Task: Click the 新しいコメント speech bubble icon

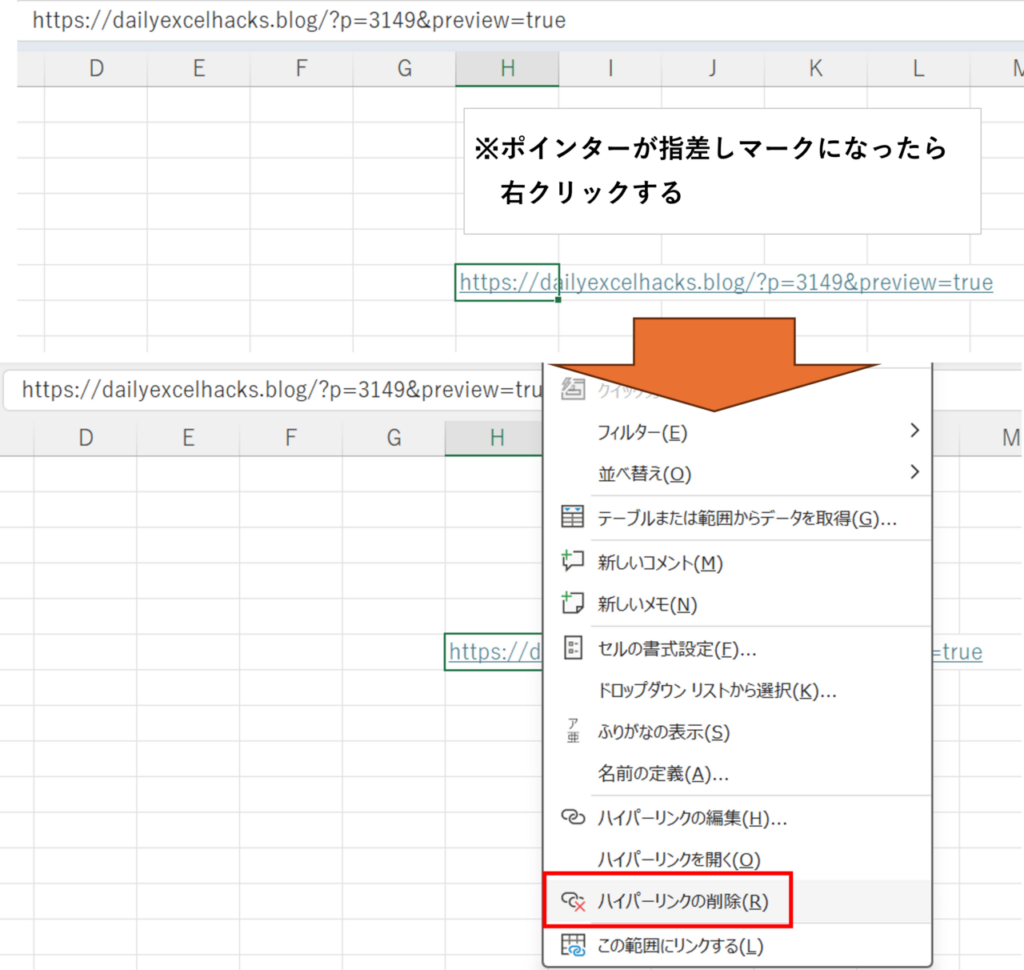Action: (x=573, y=562)
